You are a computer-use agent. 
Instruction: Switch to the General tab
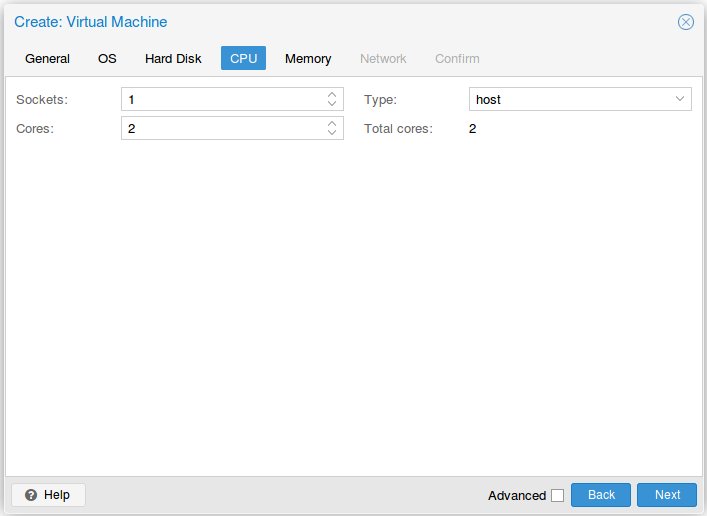[47, 59]
